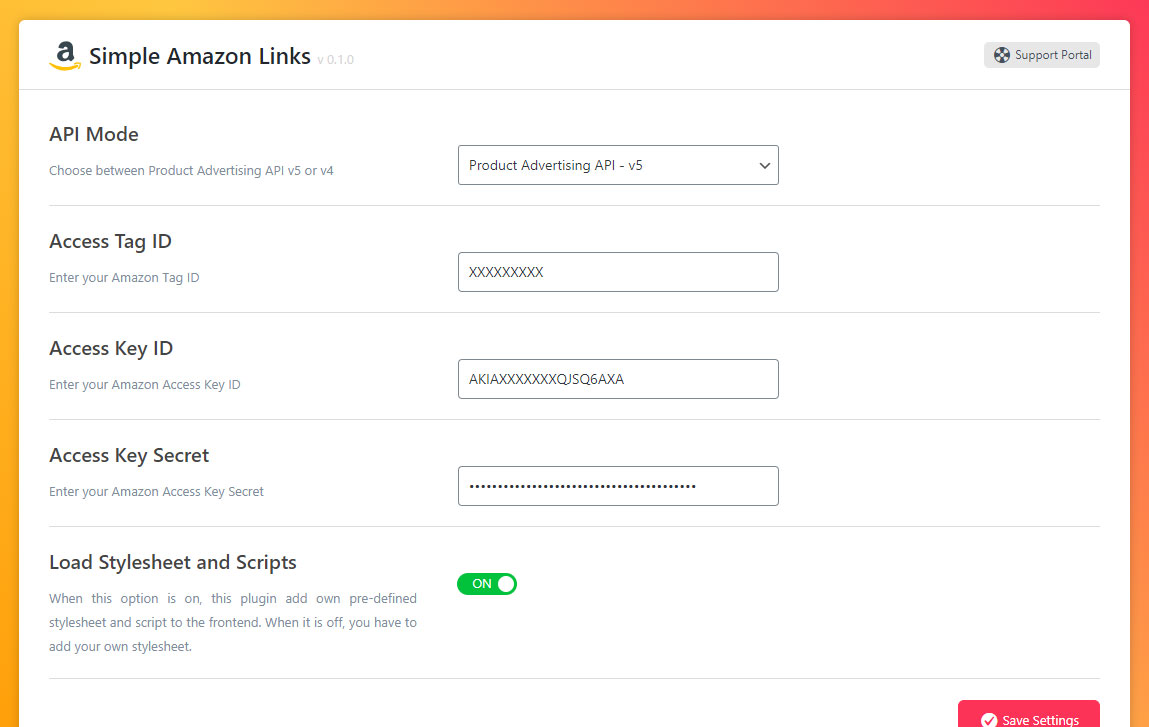1149x727 pixels.
Task: Click the Access Key Secret password field
Action: tap(618, 486)
